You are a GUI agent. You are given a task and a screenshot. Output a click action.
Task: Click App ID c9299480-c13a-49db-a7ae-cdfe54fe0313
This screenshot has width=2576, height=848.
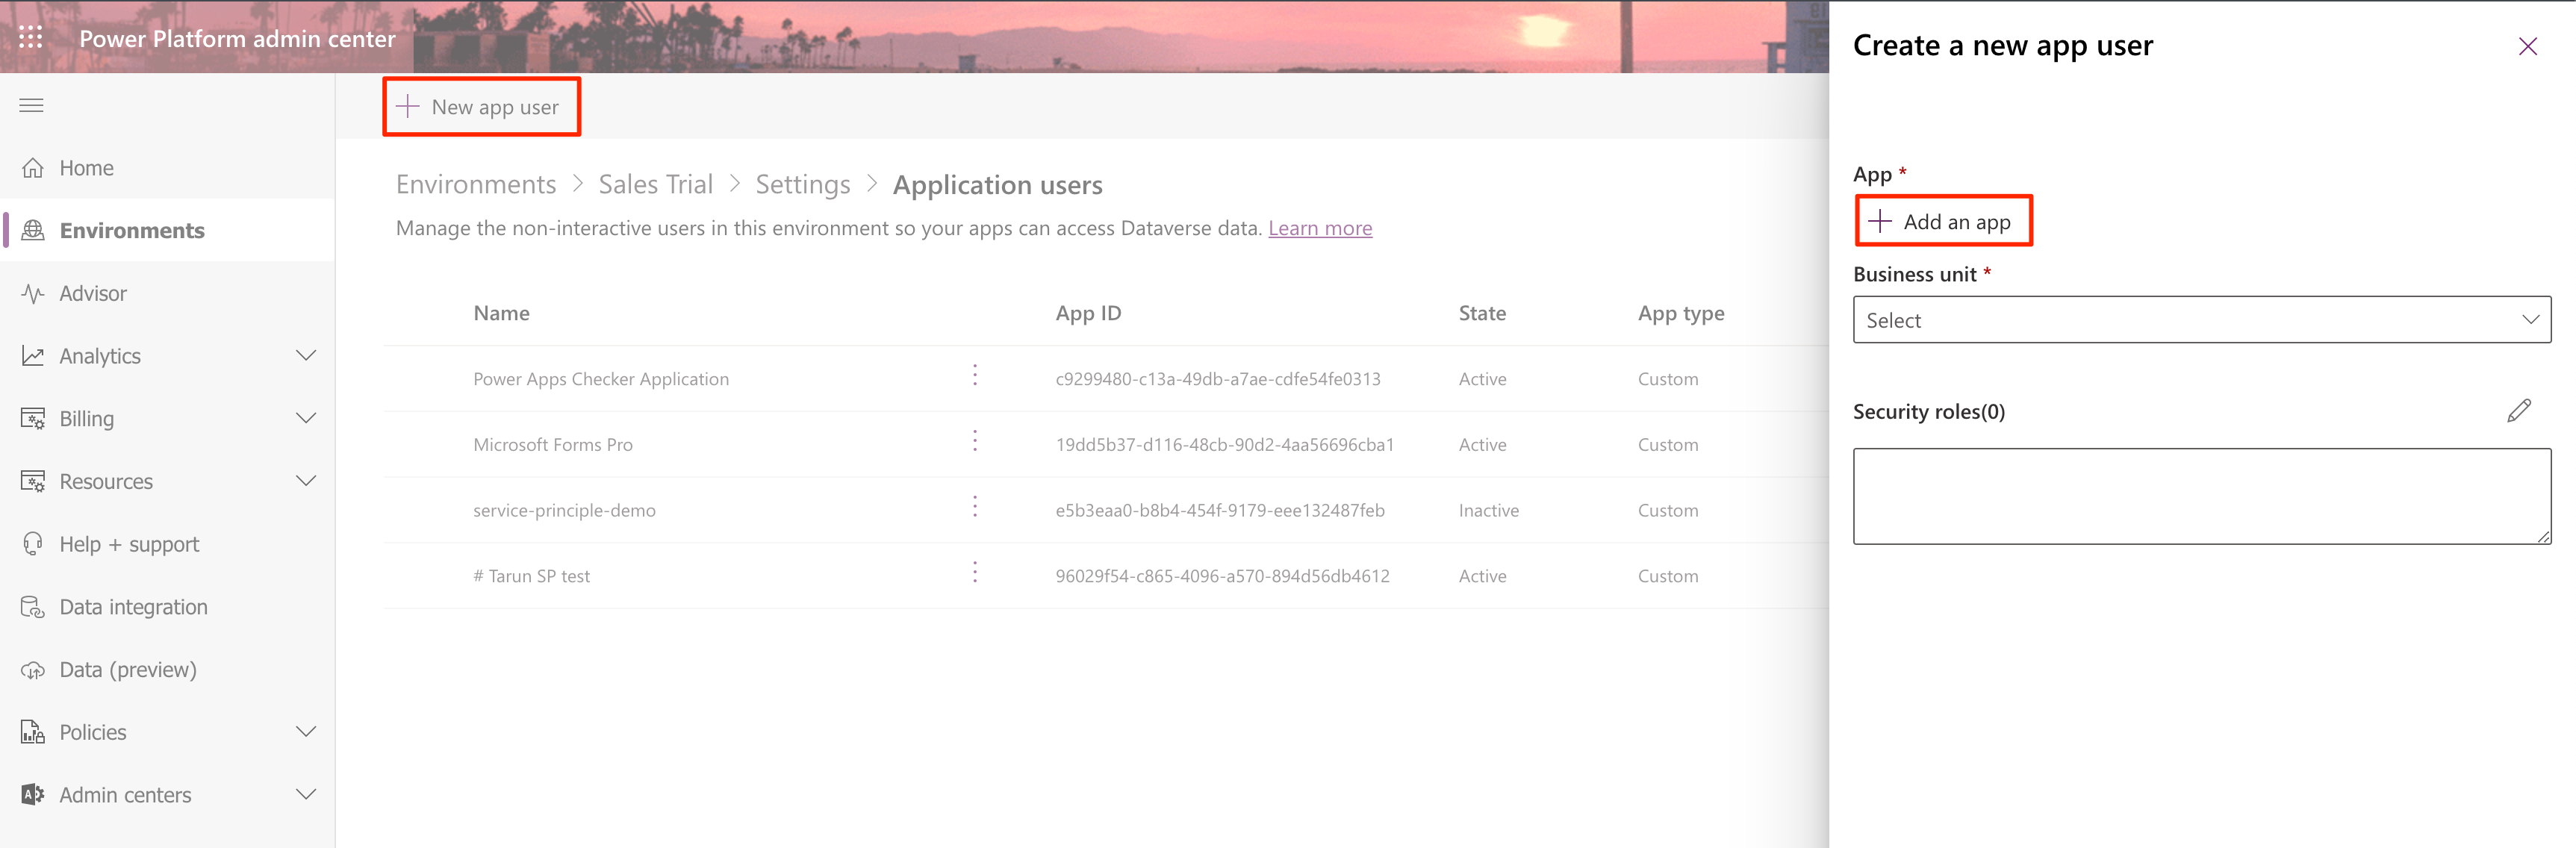click(x=1217, y=379)
